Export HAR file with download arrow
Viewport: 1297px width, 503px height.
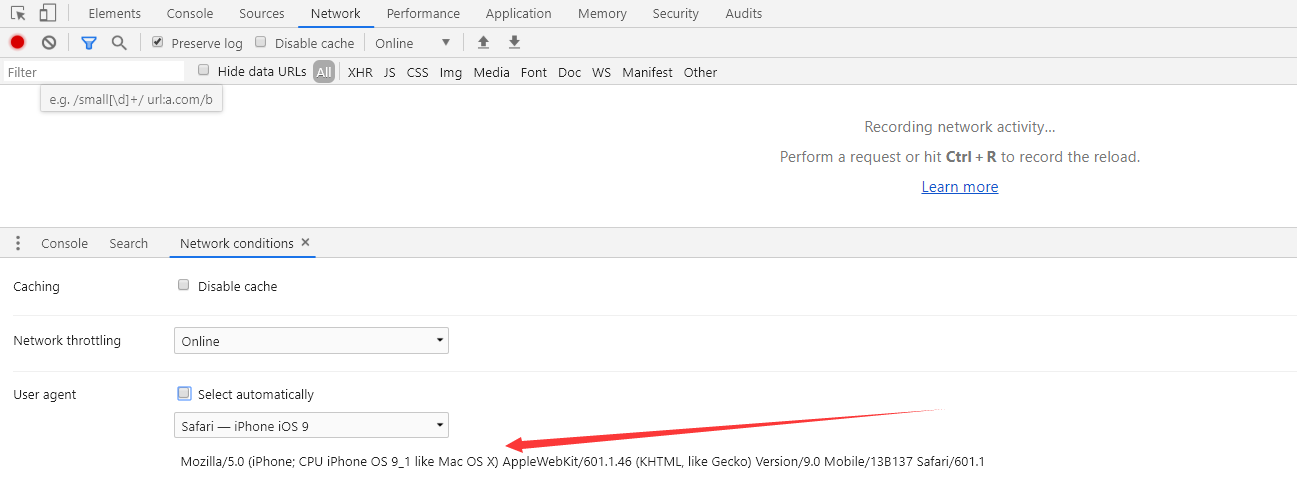pyautogui.click(x=514, y=42)
